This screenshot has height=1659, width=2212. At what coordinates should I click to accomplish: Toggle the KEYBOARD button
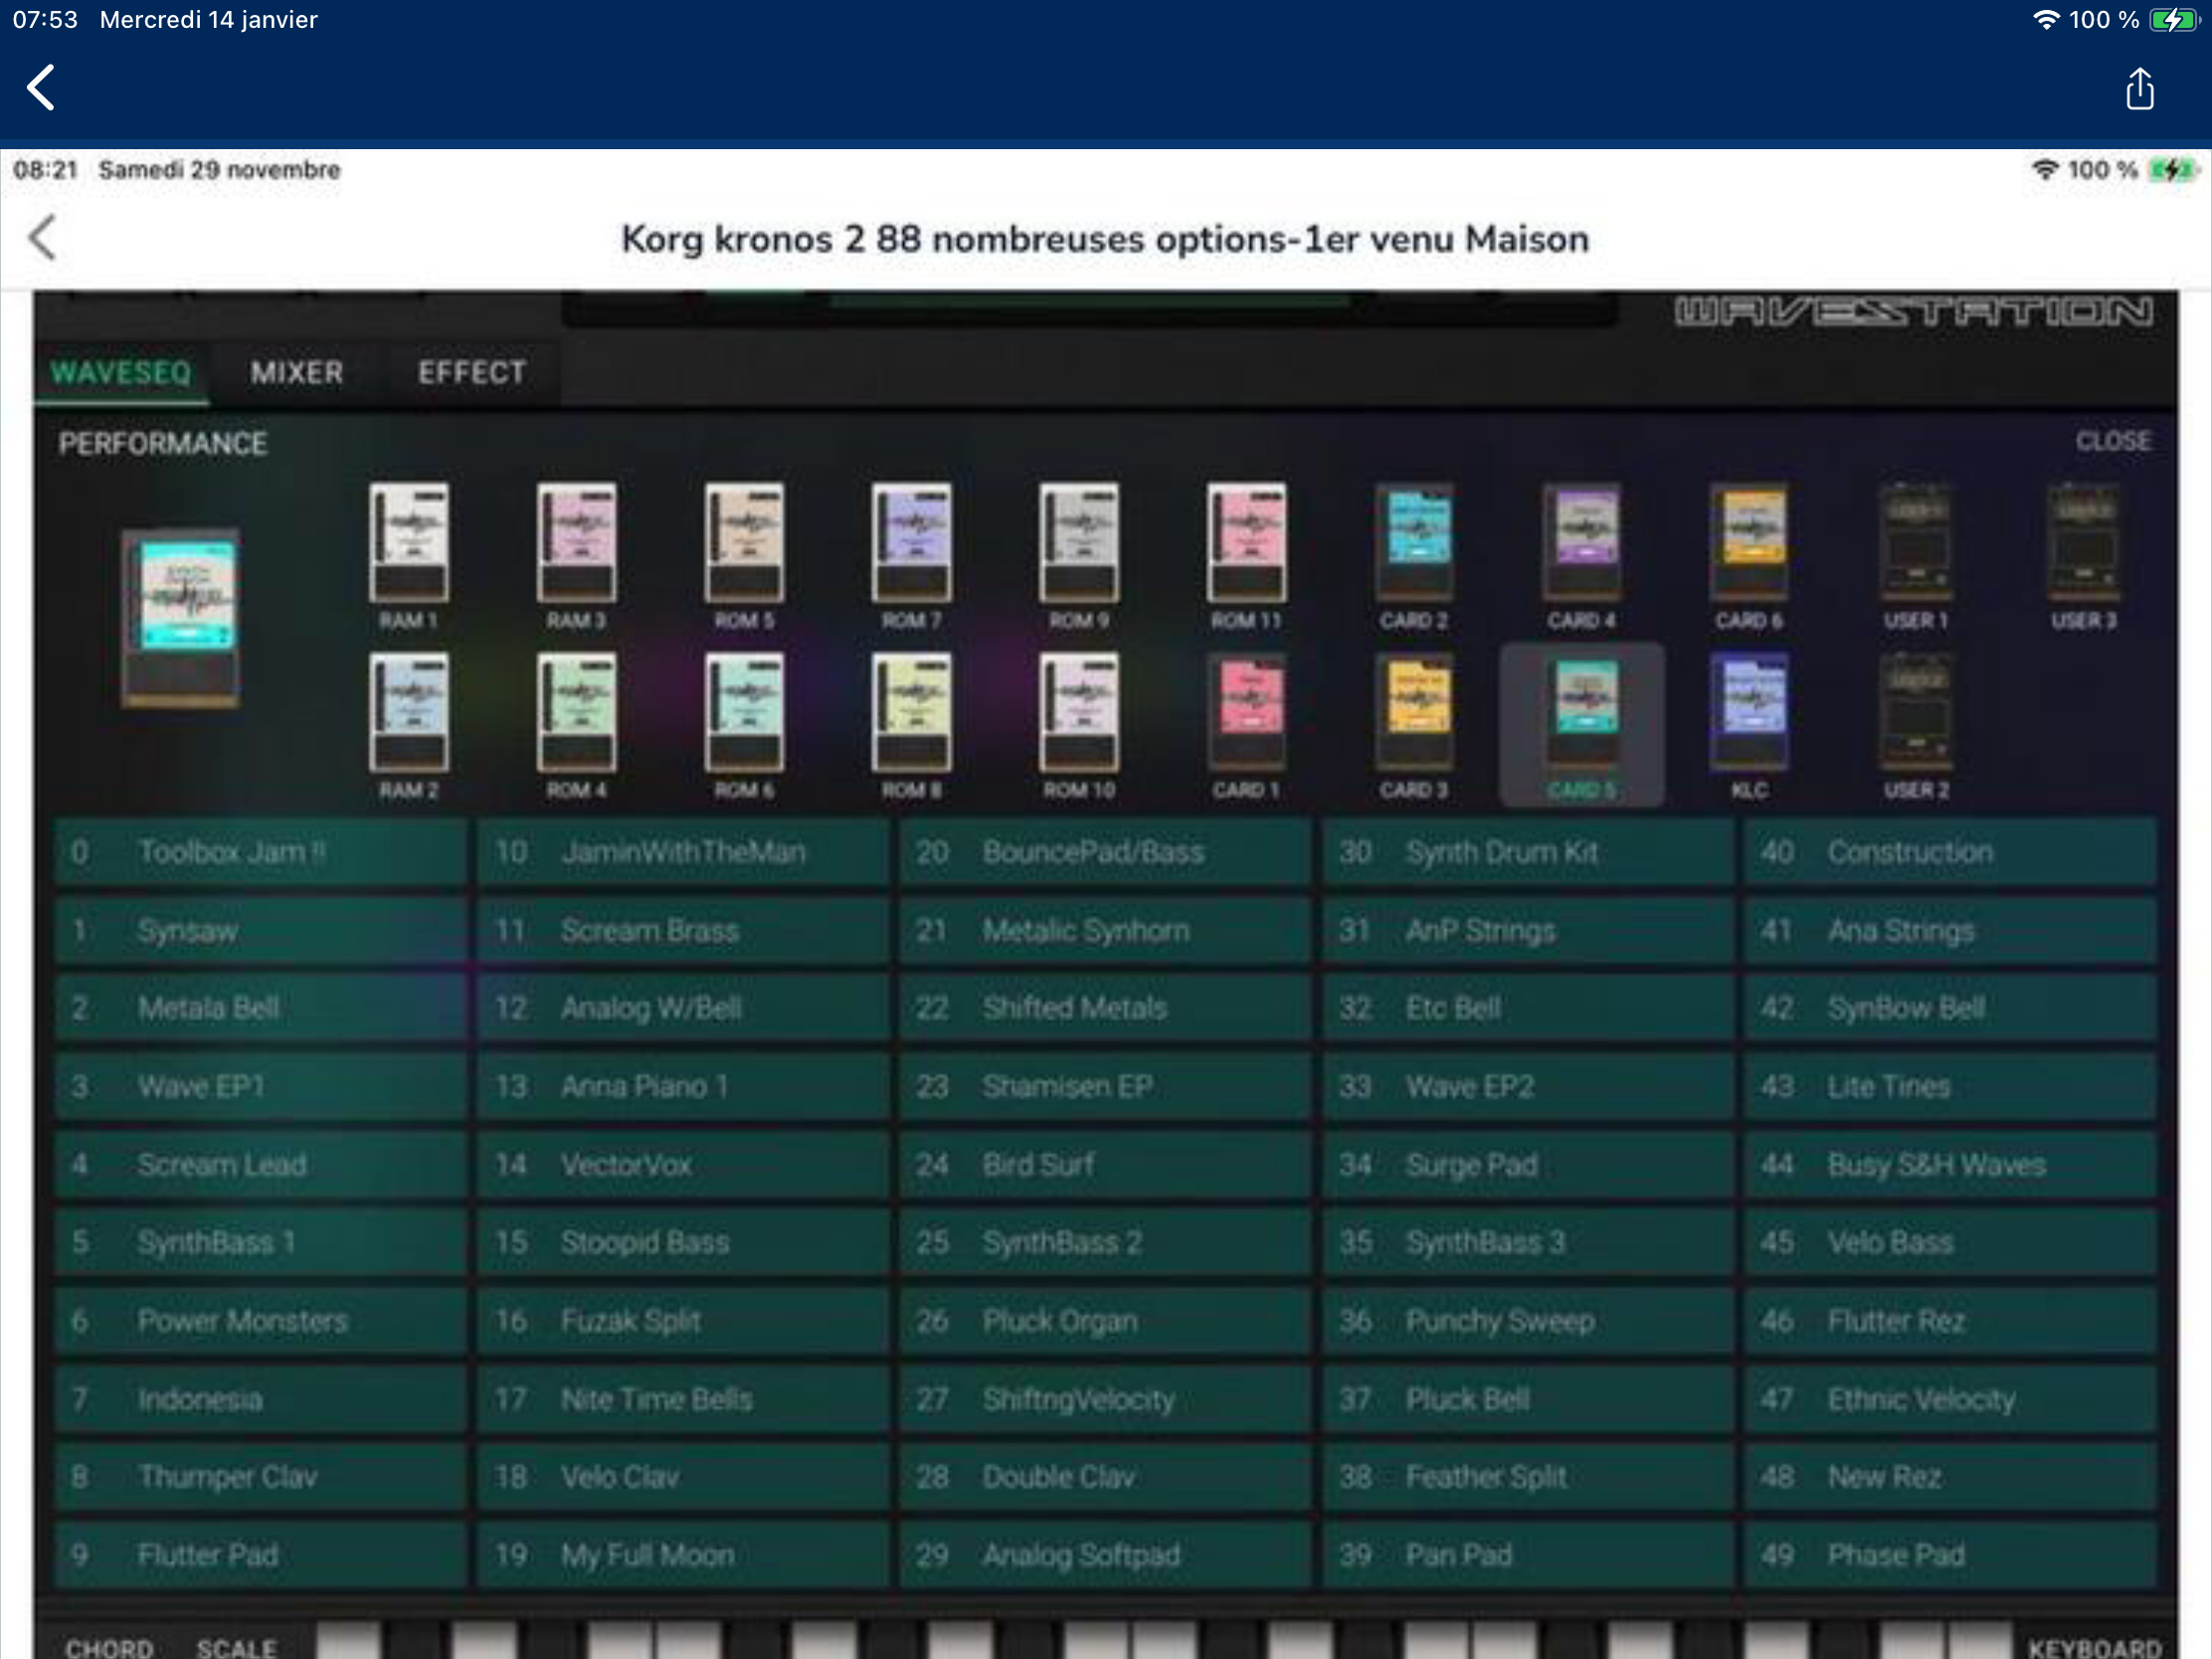pos(2094,1645)
